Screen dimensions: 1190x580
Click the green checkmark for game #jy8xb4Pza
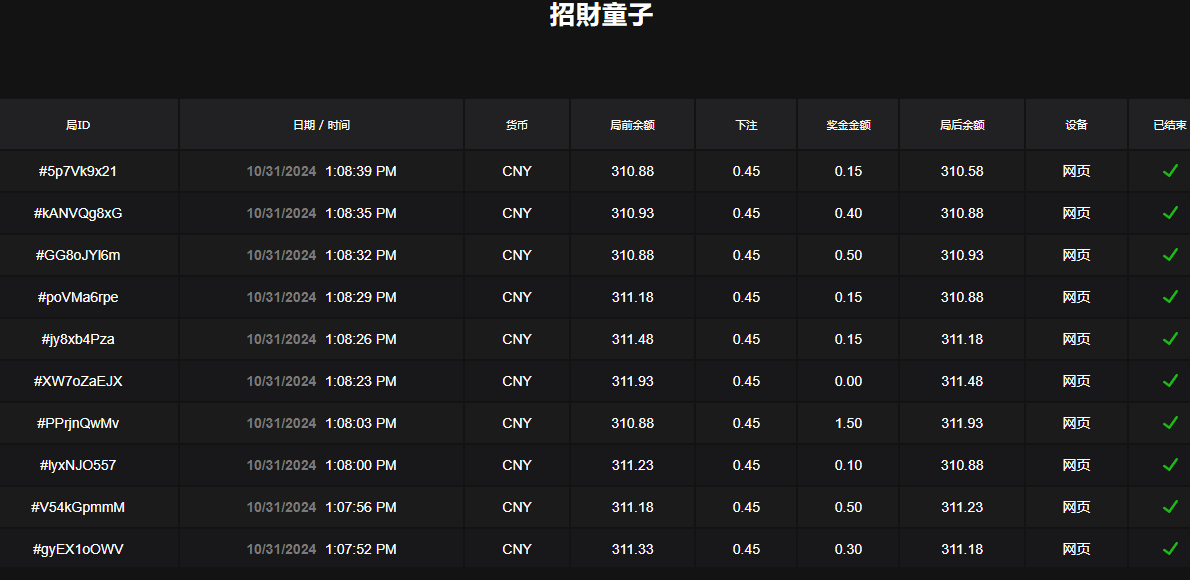pos(1170,339)
